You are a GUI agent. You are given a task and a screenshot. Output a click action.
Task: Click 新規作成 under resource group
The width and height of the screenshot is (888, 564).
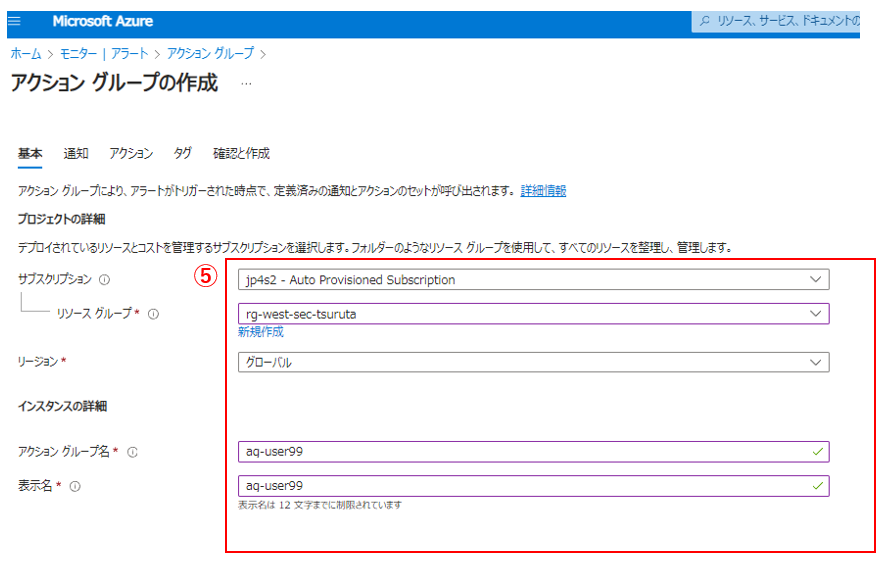(261, 332)
